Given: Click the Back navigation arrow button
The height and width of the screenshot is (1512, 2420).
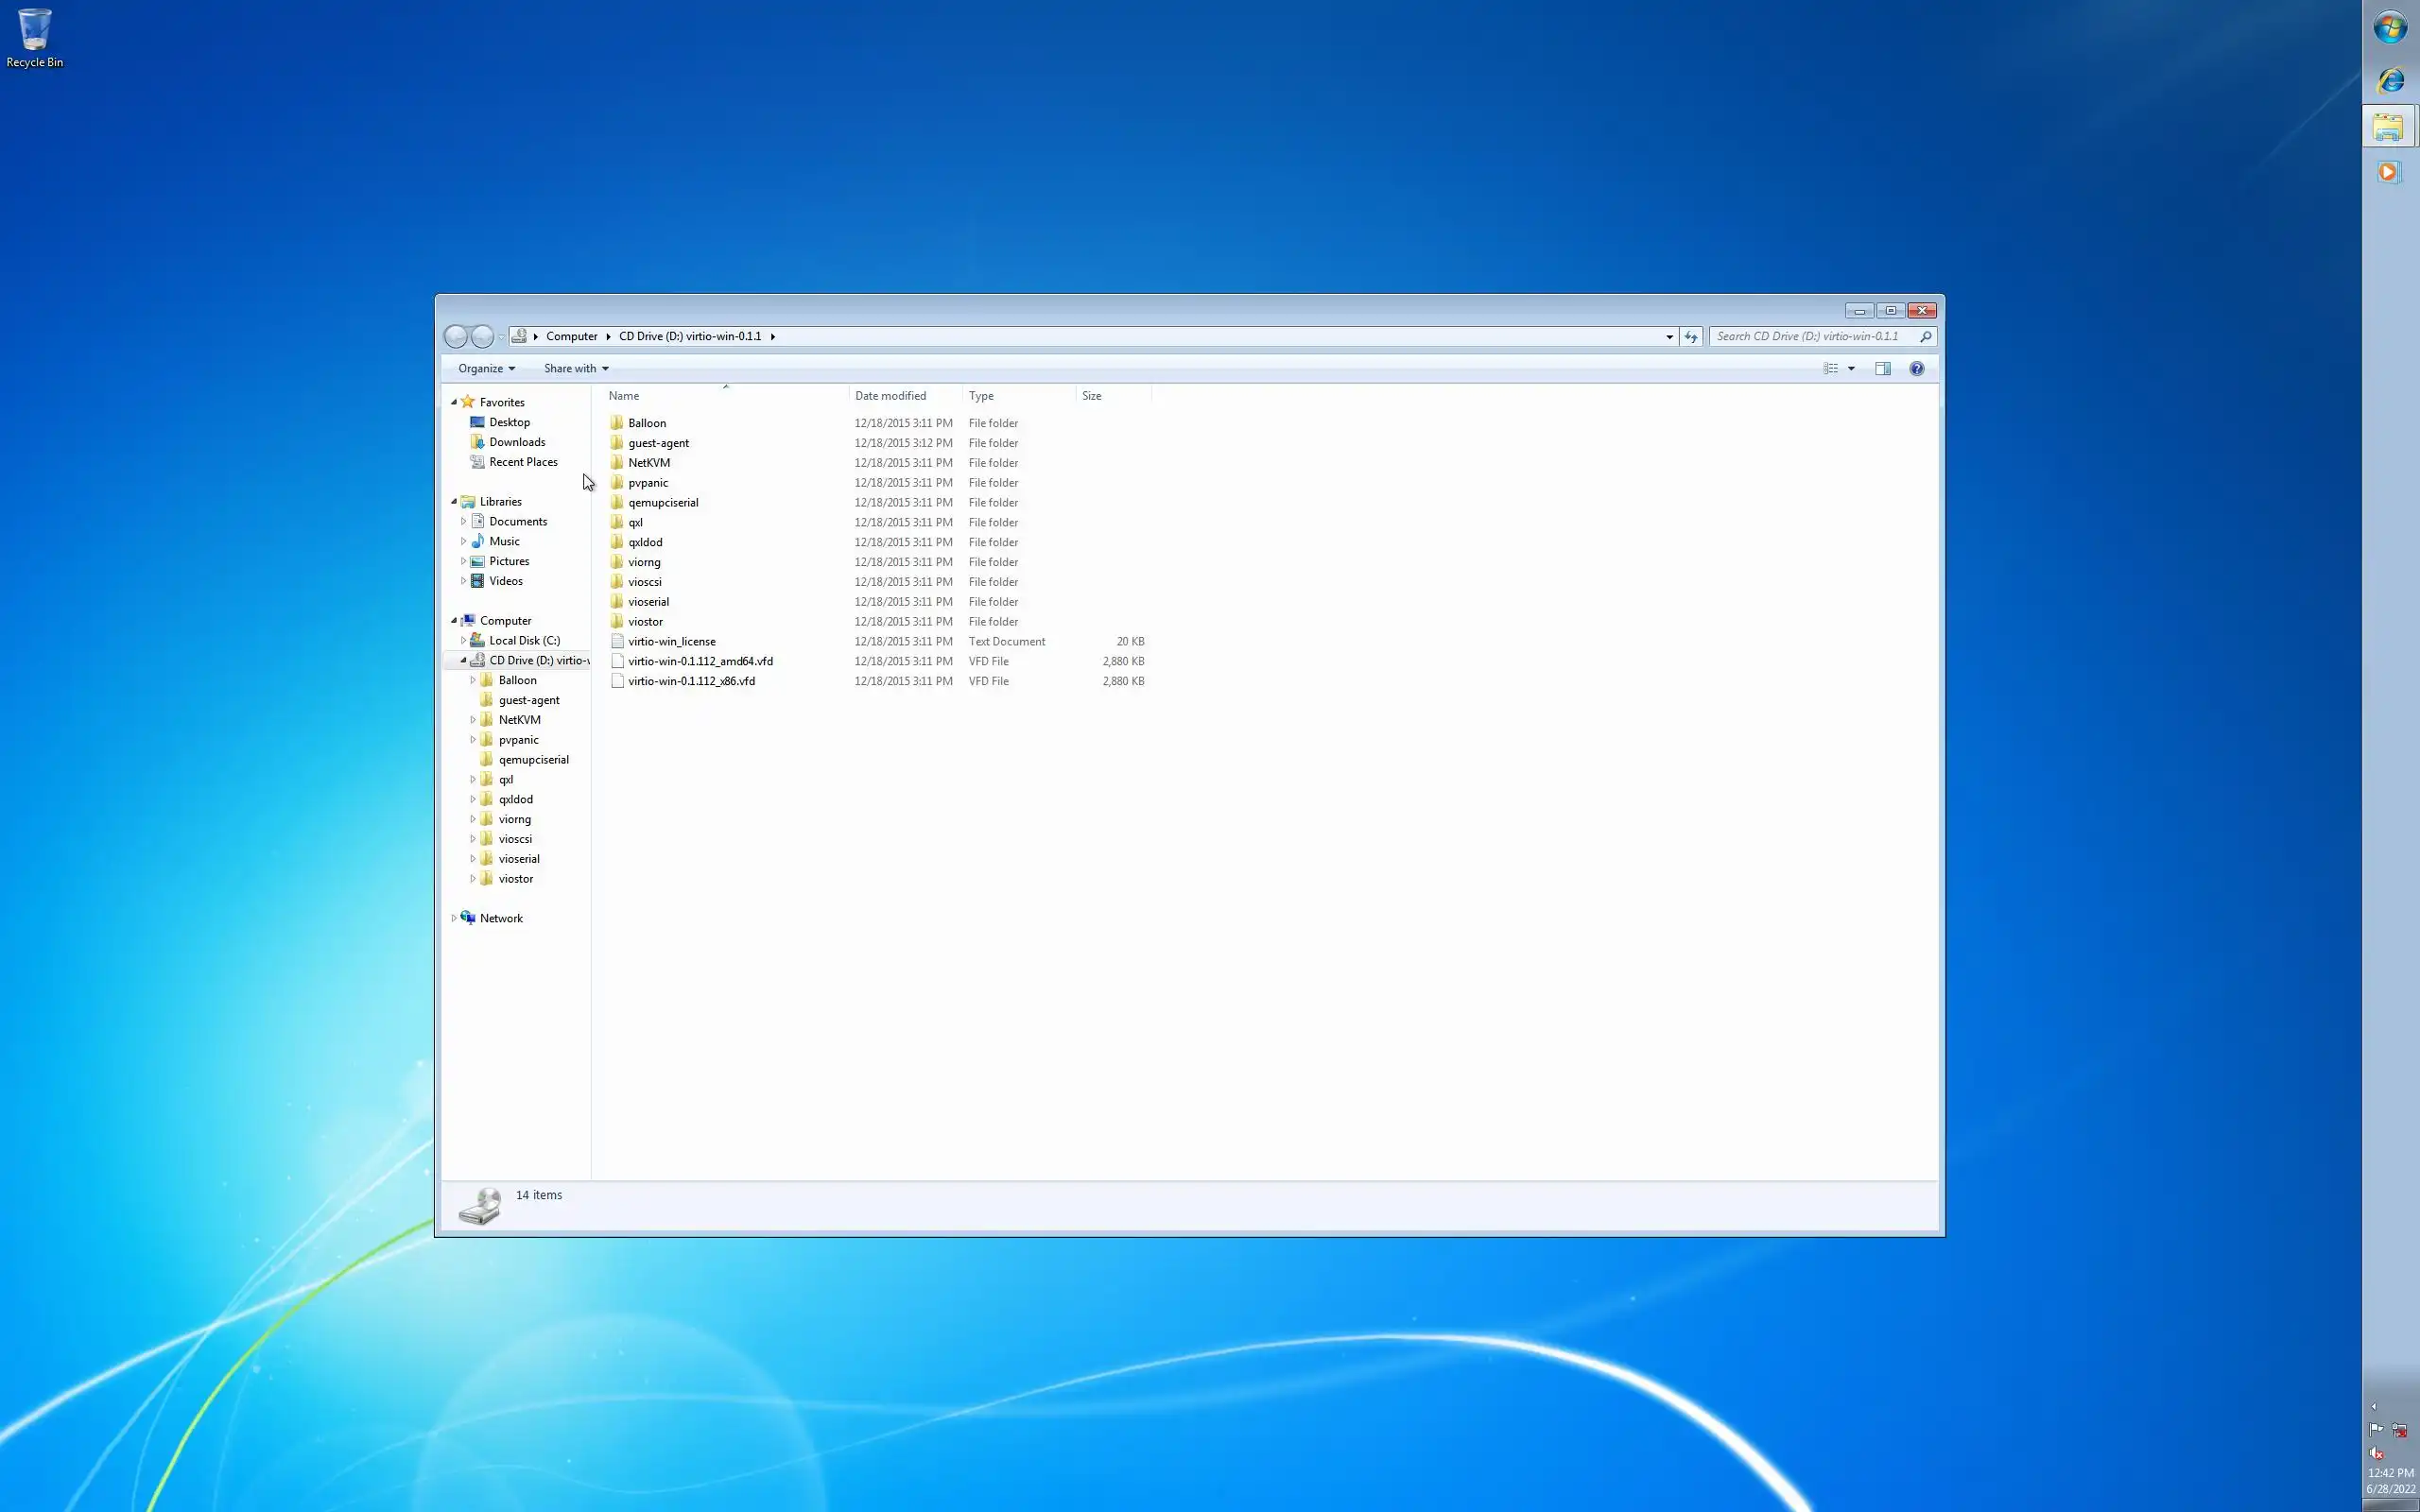Looking at the screenshot, I should (x=456, y=337).
